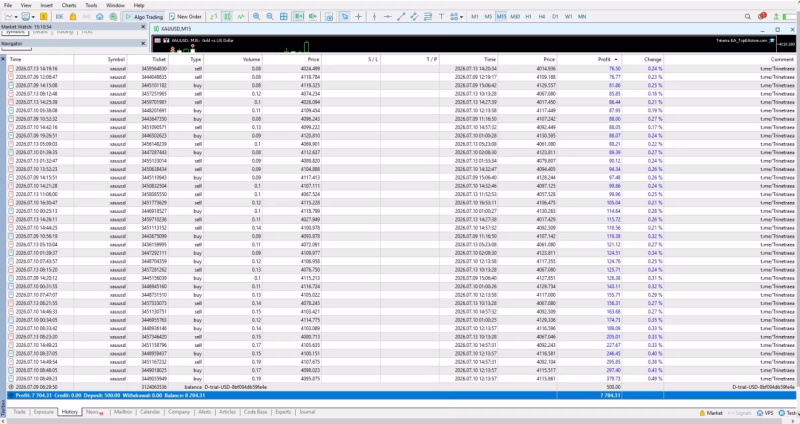Switch chart to candlesticks style
The width and height of the screenshot is (800, 424).
228,16
